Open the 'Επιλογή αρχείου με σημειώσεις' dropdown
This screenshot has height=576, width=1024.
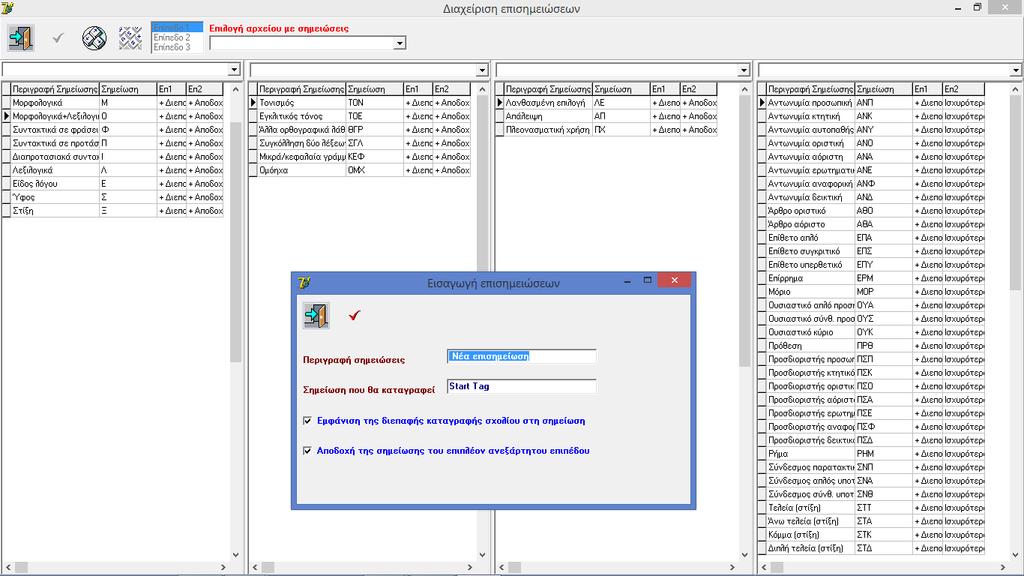399,43
